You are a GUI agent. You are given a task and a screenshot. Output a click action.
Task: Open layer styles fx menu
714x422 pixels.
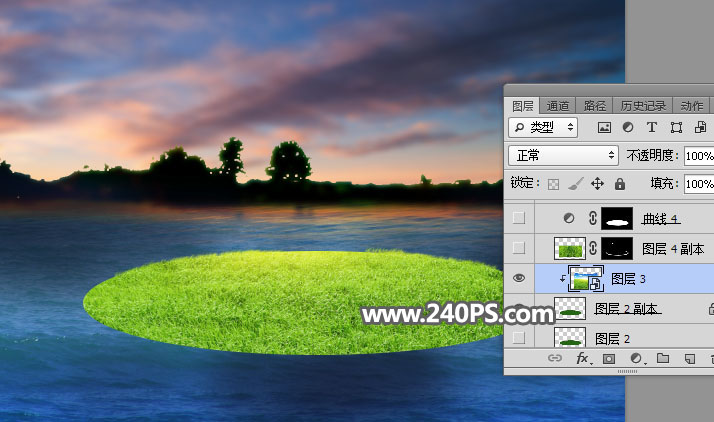tap(583, 358)
